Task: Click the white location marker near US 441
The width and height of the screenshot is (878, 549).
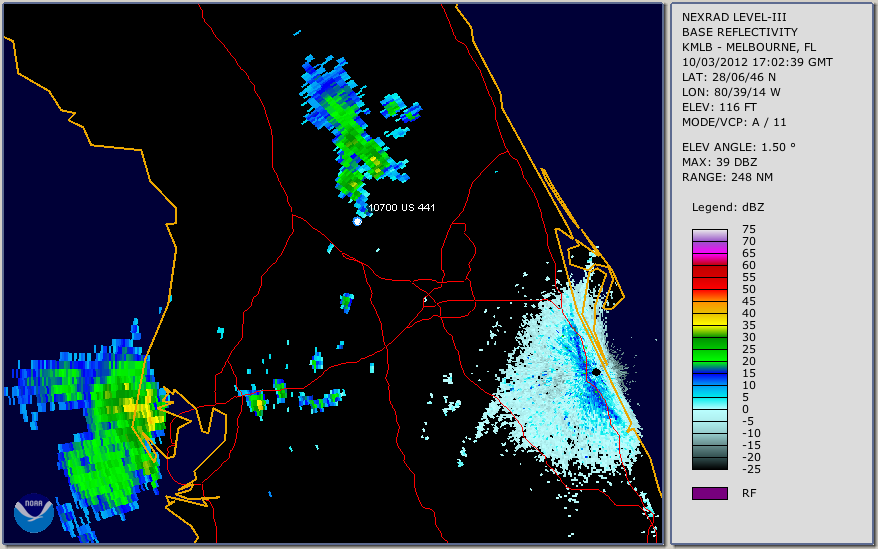Action: (357, 221)
